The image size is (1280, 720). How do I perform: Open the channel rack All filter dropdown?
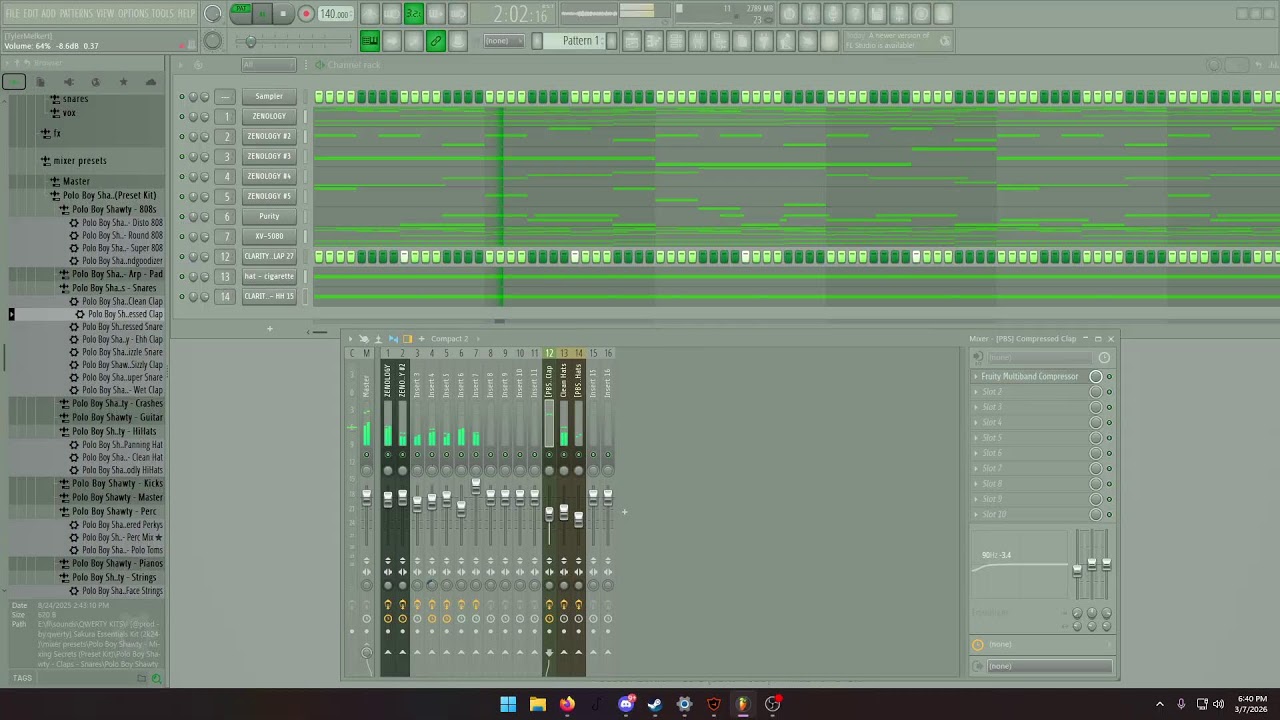coord(270,65)
